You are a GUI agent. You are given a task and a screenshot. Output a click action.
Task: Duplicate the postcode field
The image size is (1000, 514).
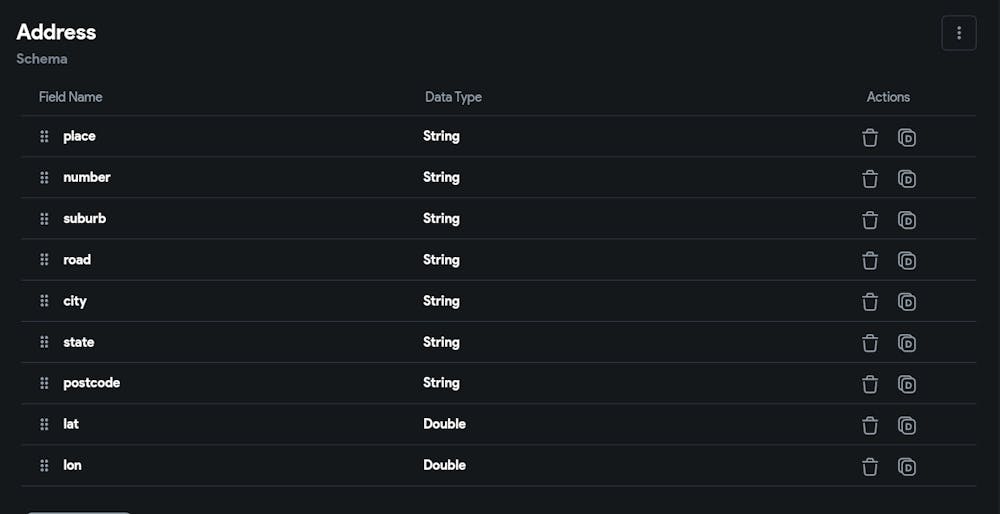tap(907, 384)
